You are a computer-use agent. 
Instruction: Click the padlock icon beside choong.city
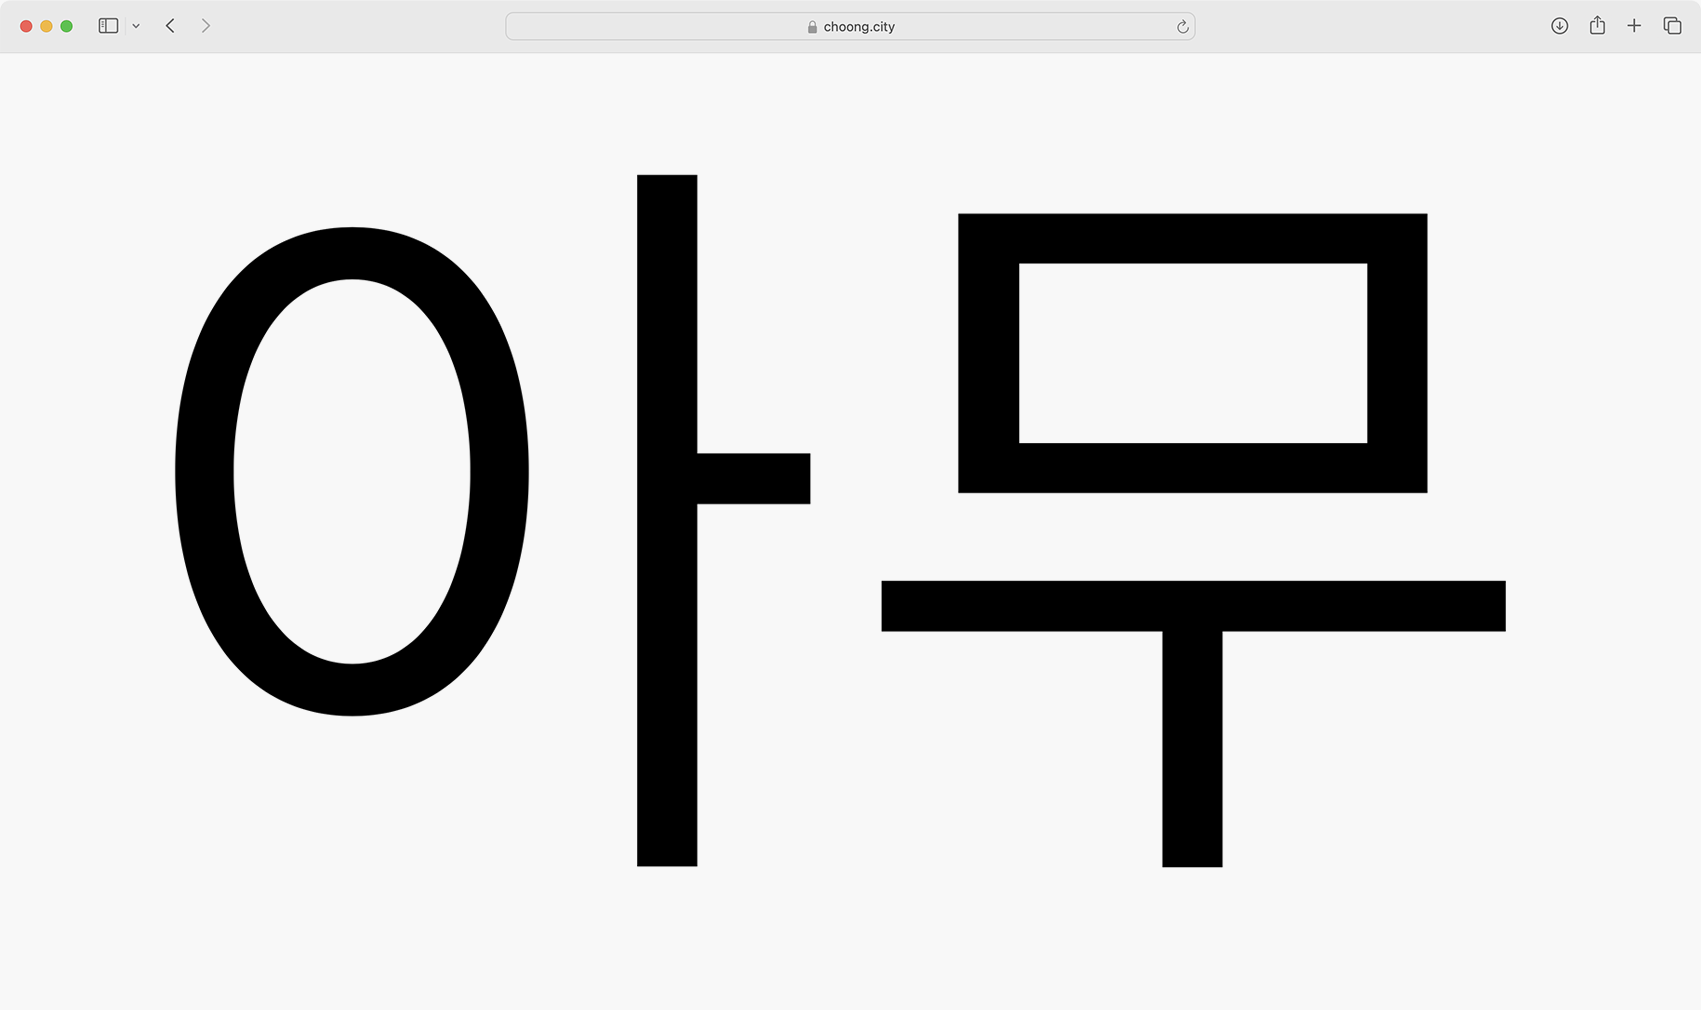coord(812,27)
